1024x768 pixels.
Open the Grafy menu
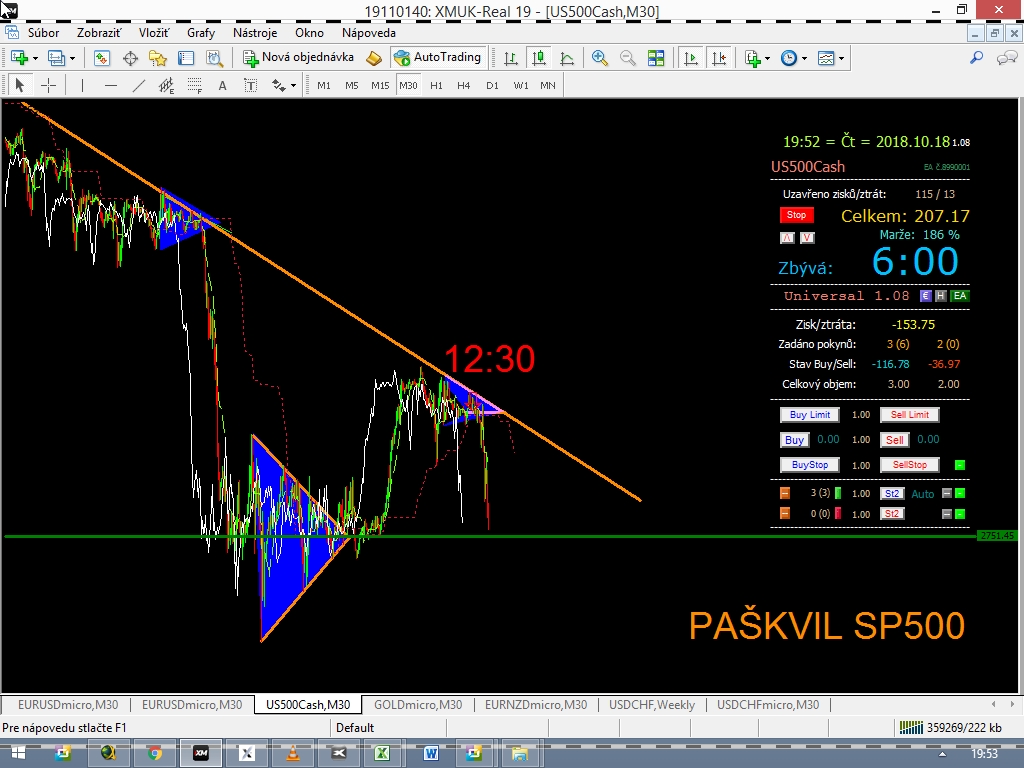click(x=201, y=33)
